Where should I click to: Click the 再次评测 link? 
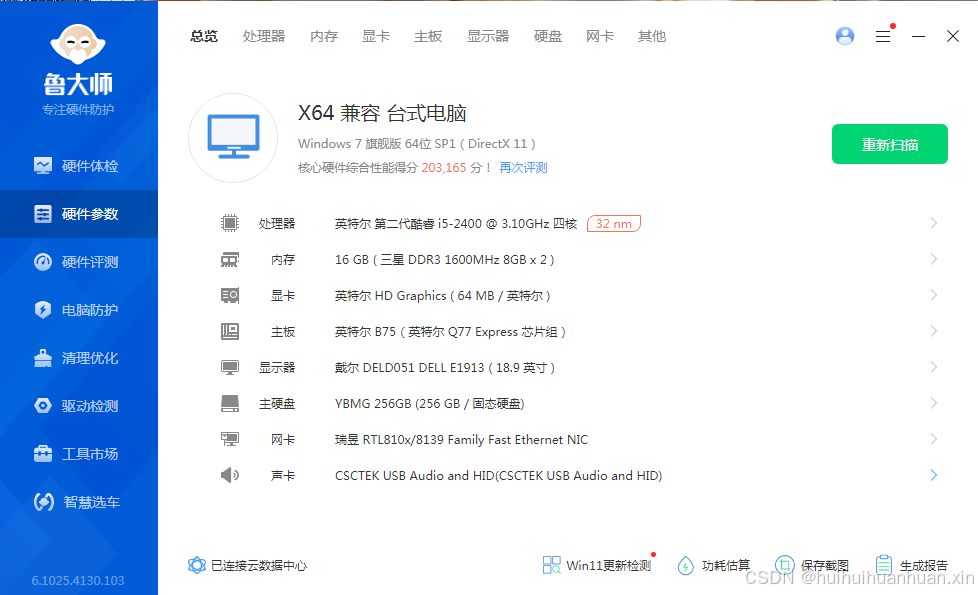pos(523,168)
